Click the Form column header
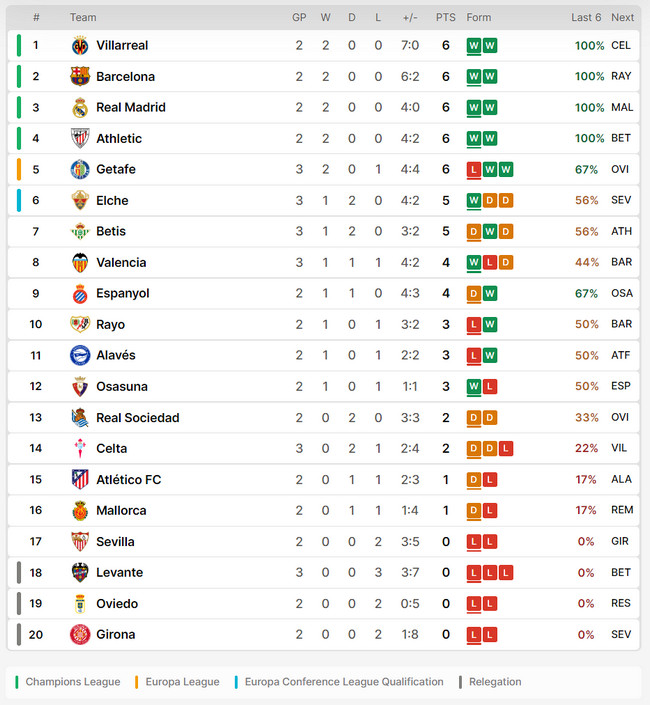Screen dimensions: 650x705 (478, 18)
